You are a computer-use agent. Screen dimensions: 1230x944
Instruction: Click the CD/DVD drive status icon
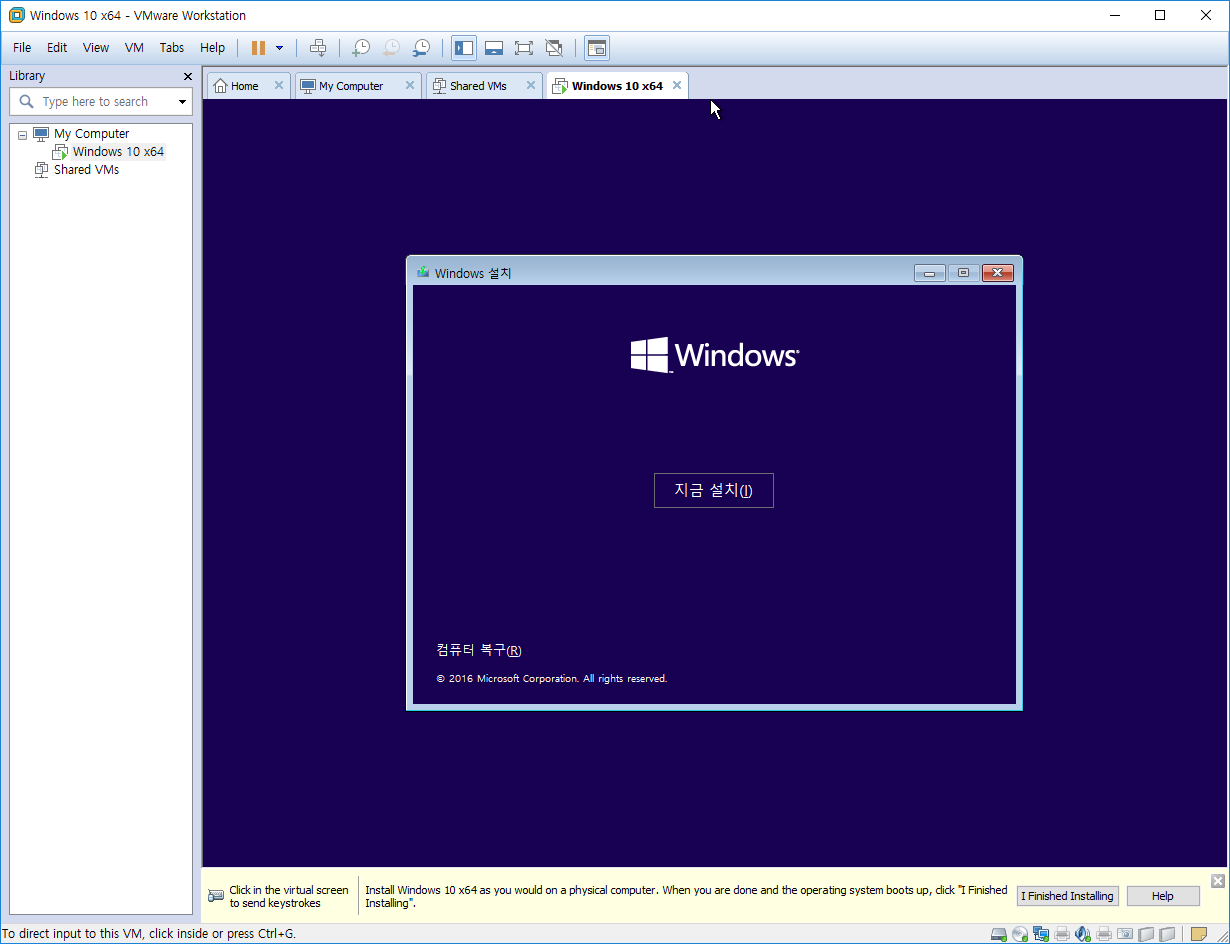pyautogui.click(x=1020, y=934)
